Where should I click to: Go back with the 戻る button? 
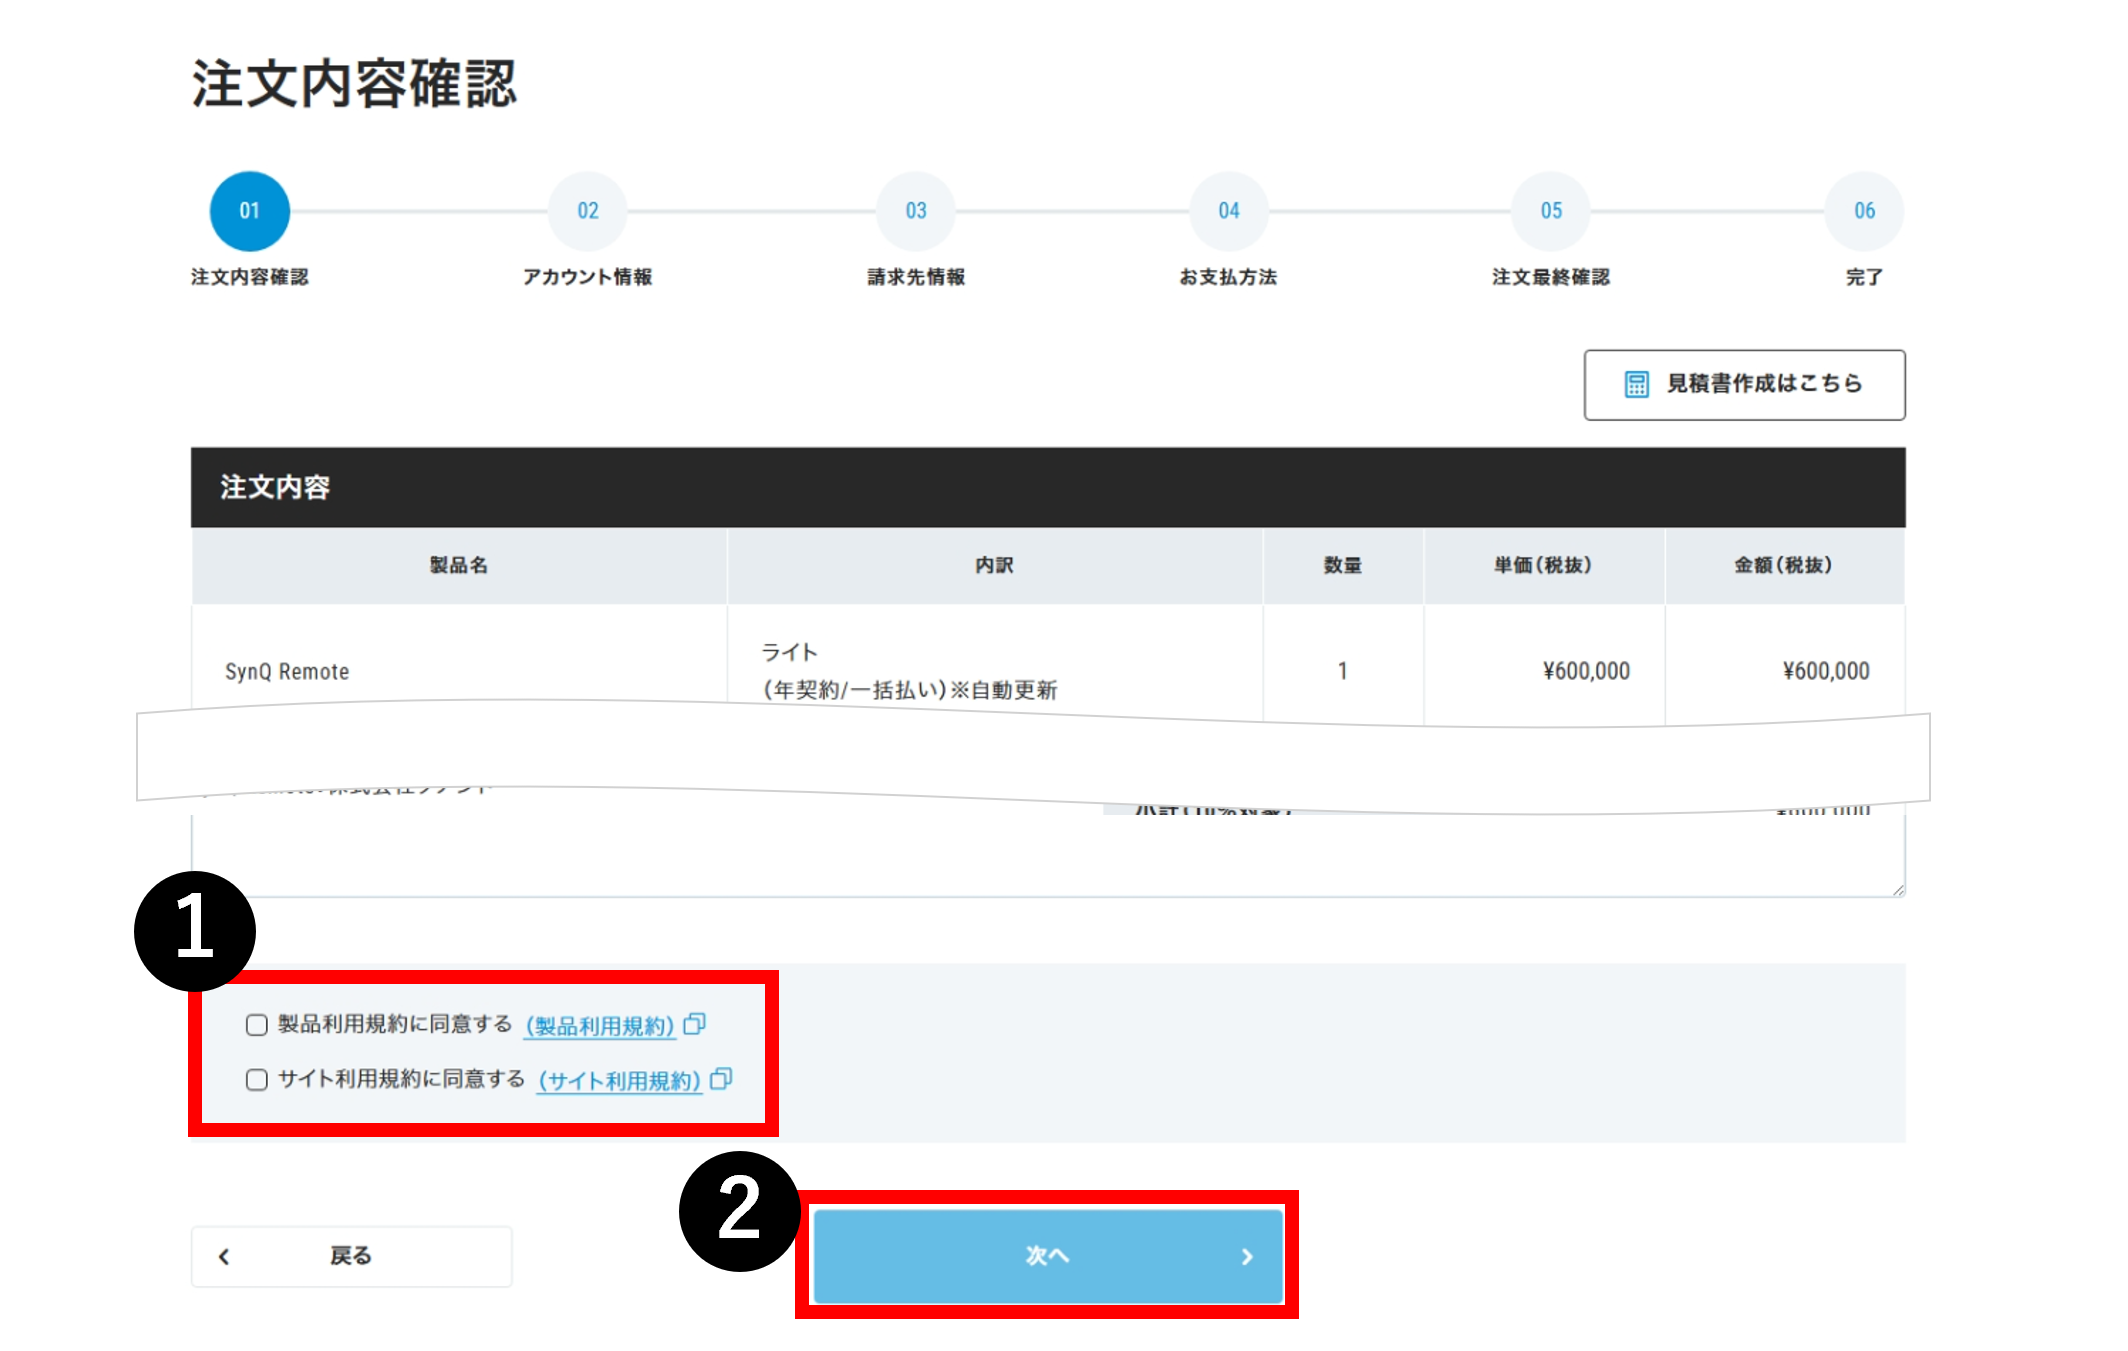click(x=351, y=1257)
